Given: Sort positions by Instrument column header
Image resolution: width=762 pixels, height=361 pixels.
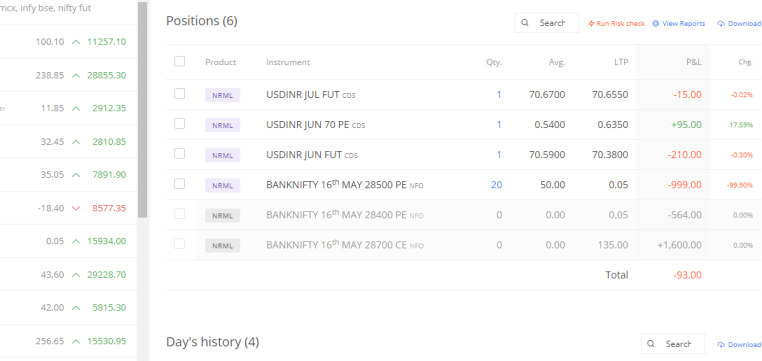Looking at the screenshot, I should (288, 62).
